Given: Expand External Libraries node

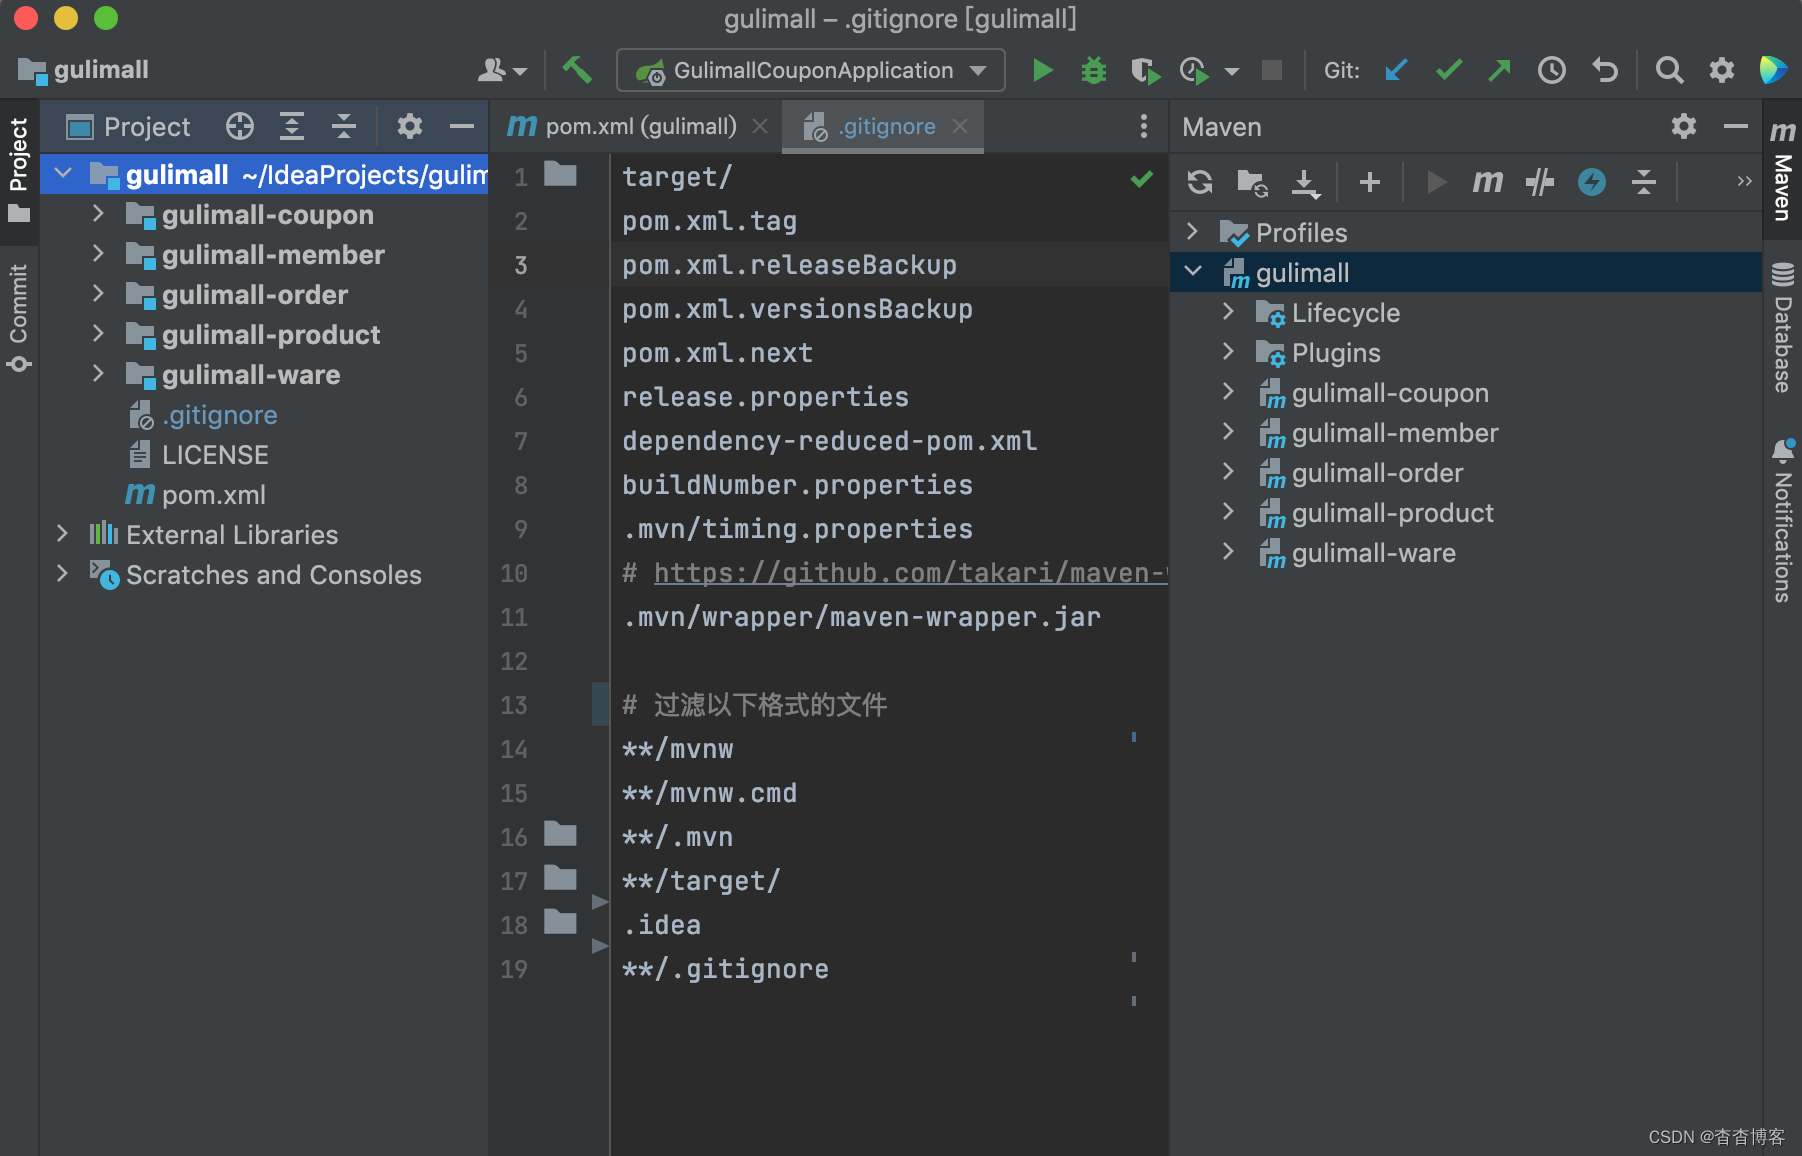Looking at the screenshot, I should click(62, 534).
